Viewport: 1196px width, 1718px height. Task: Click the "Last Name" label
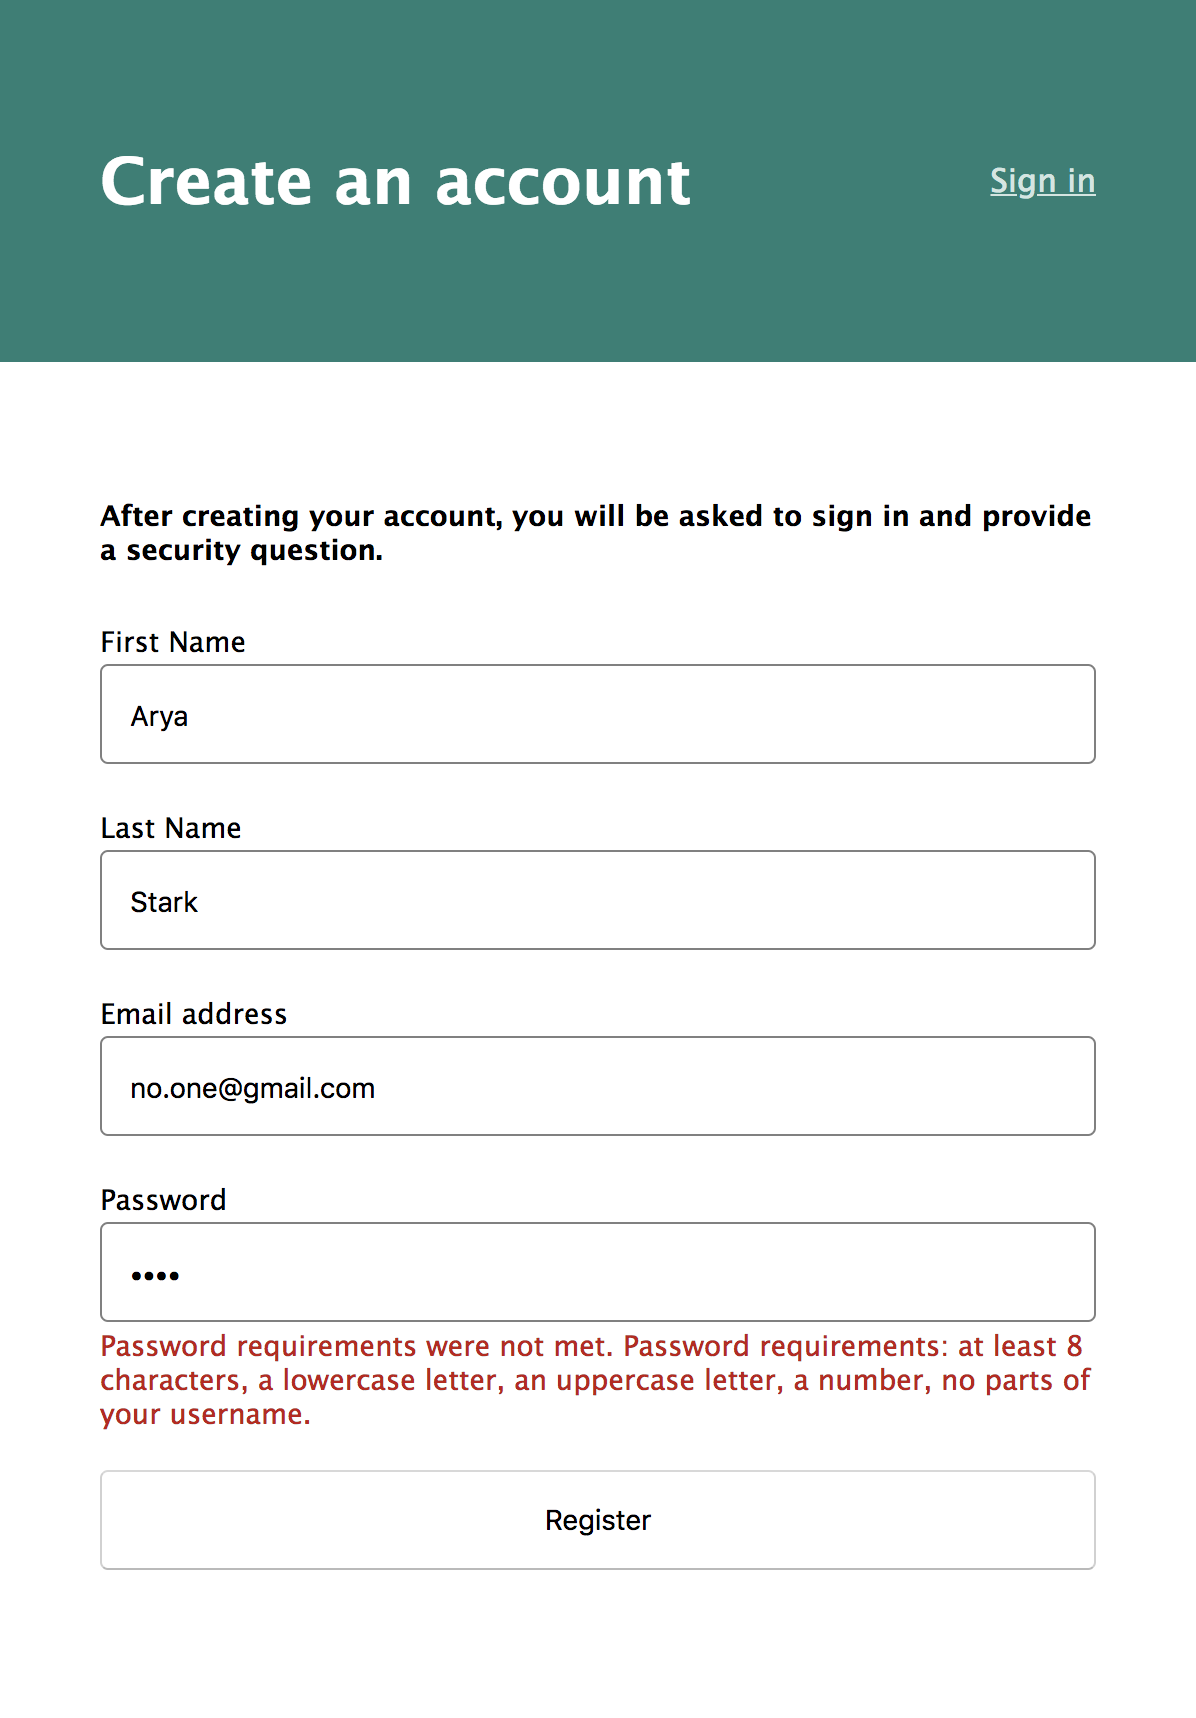171,828
